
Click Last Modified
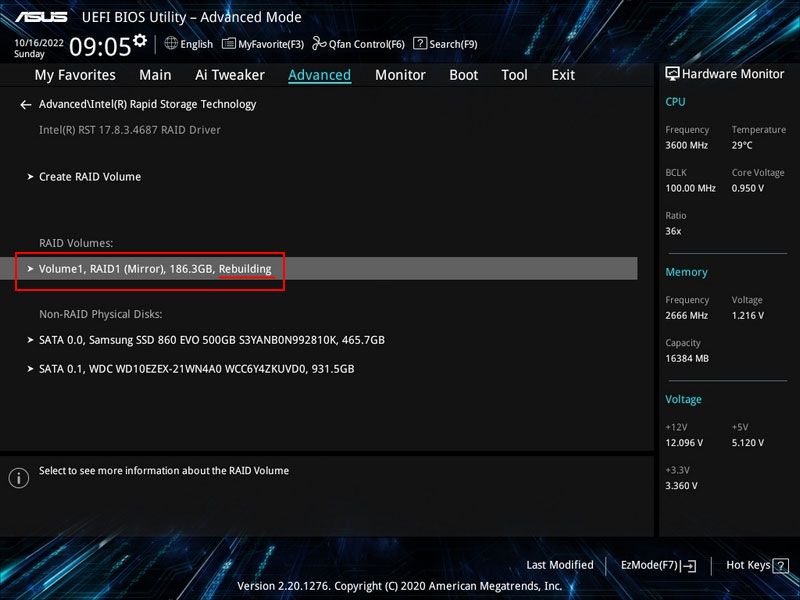[x=560, y=565]
